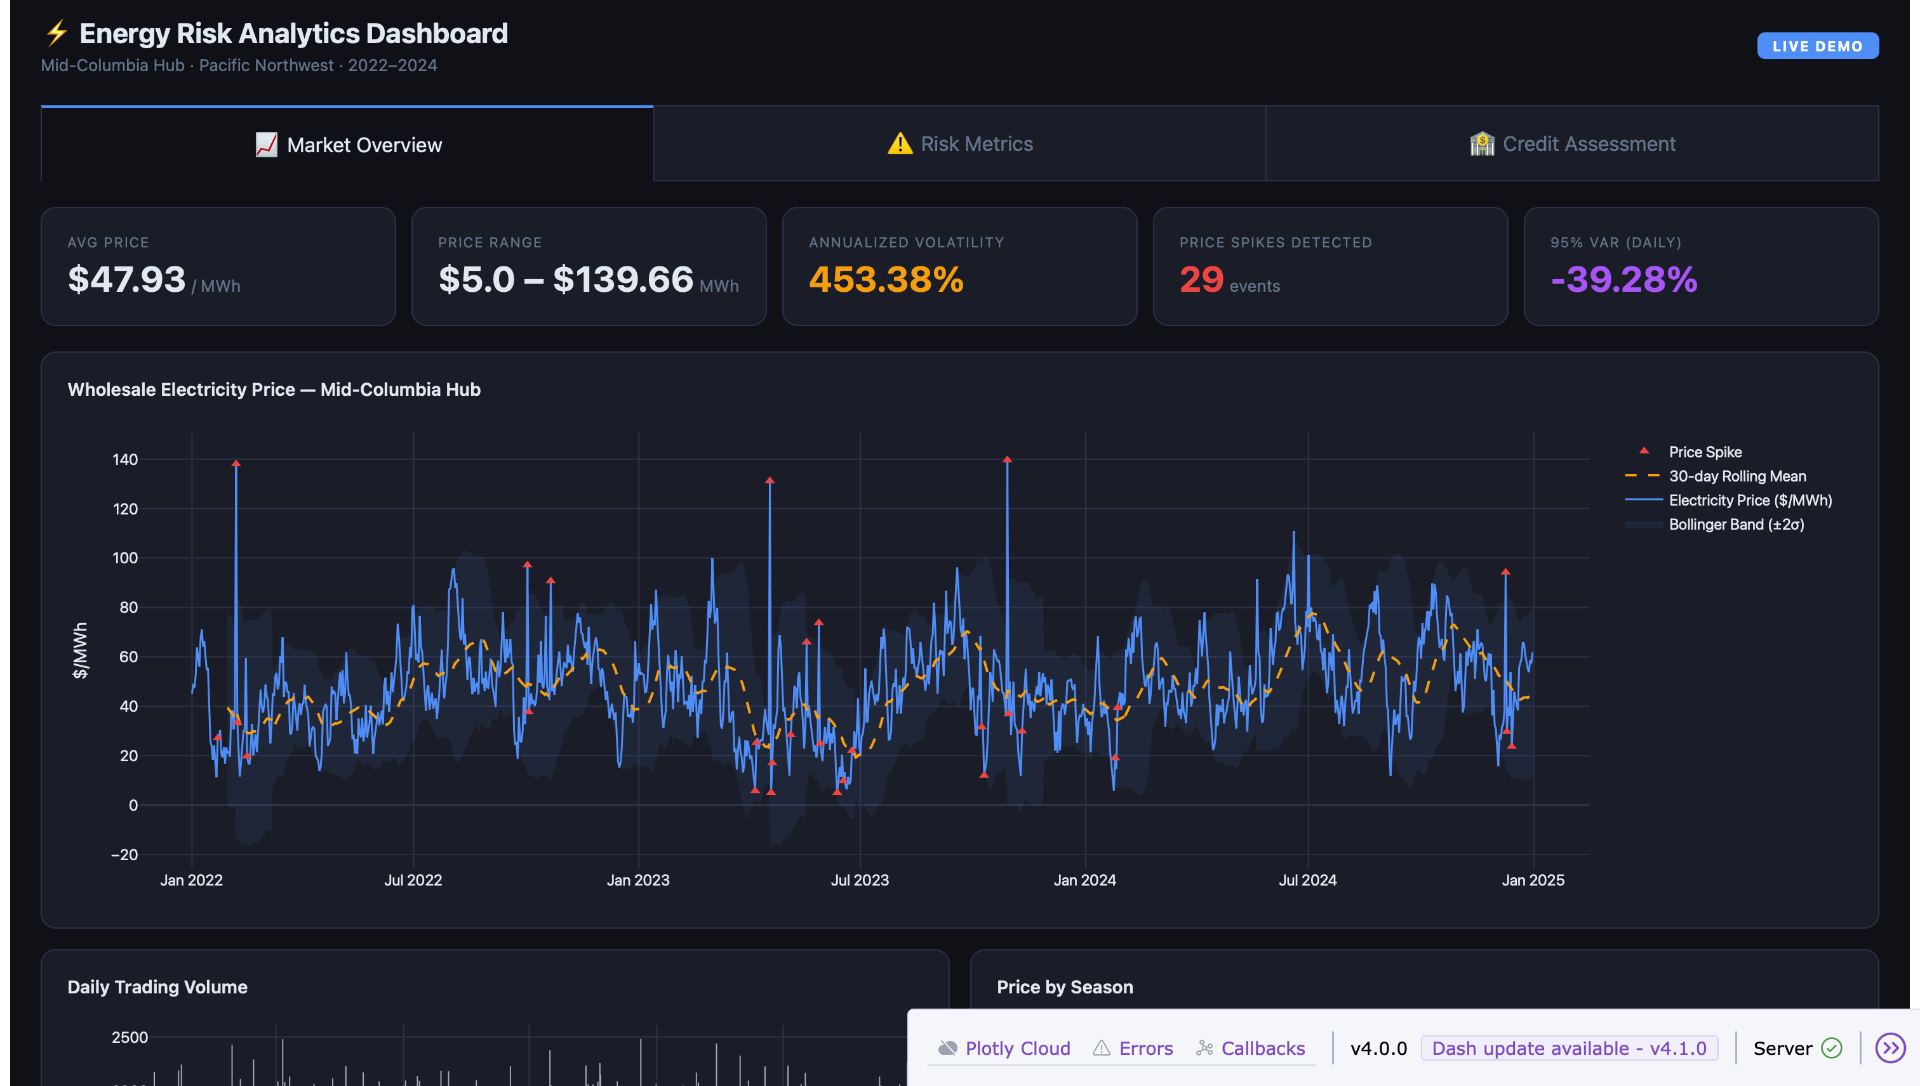This screenshot has width=1920, height=1086.
Task: Toggle Bollinger Band legend entry
Action: (x=1736, y=524)
